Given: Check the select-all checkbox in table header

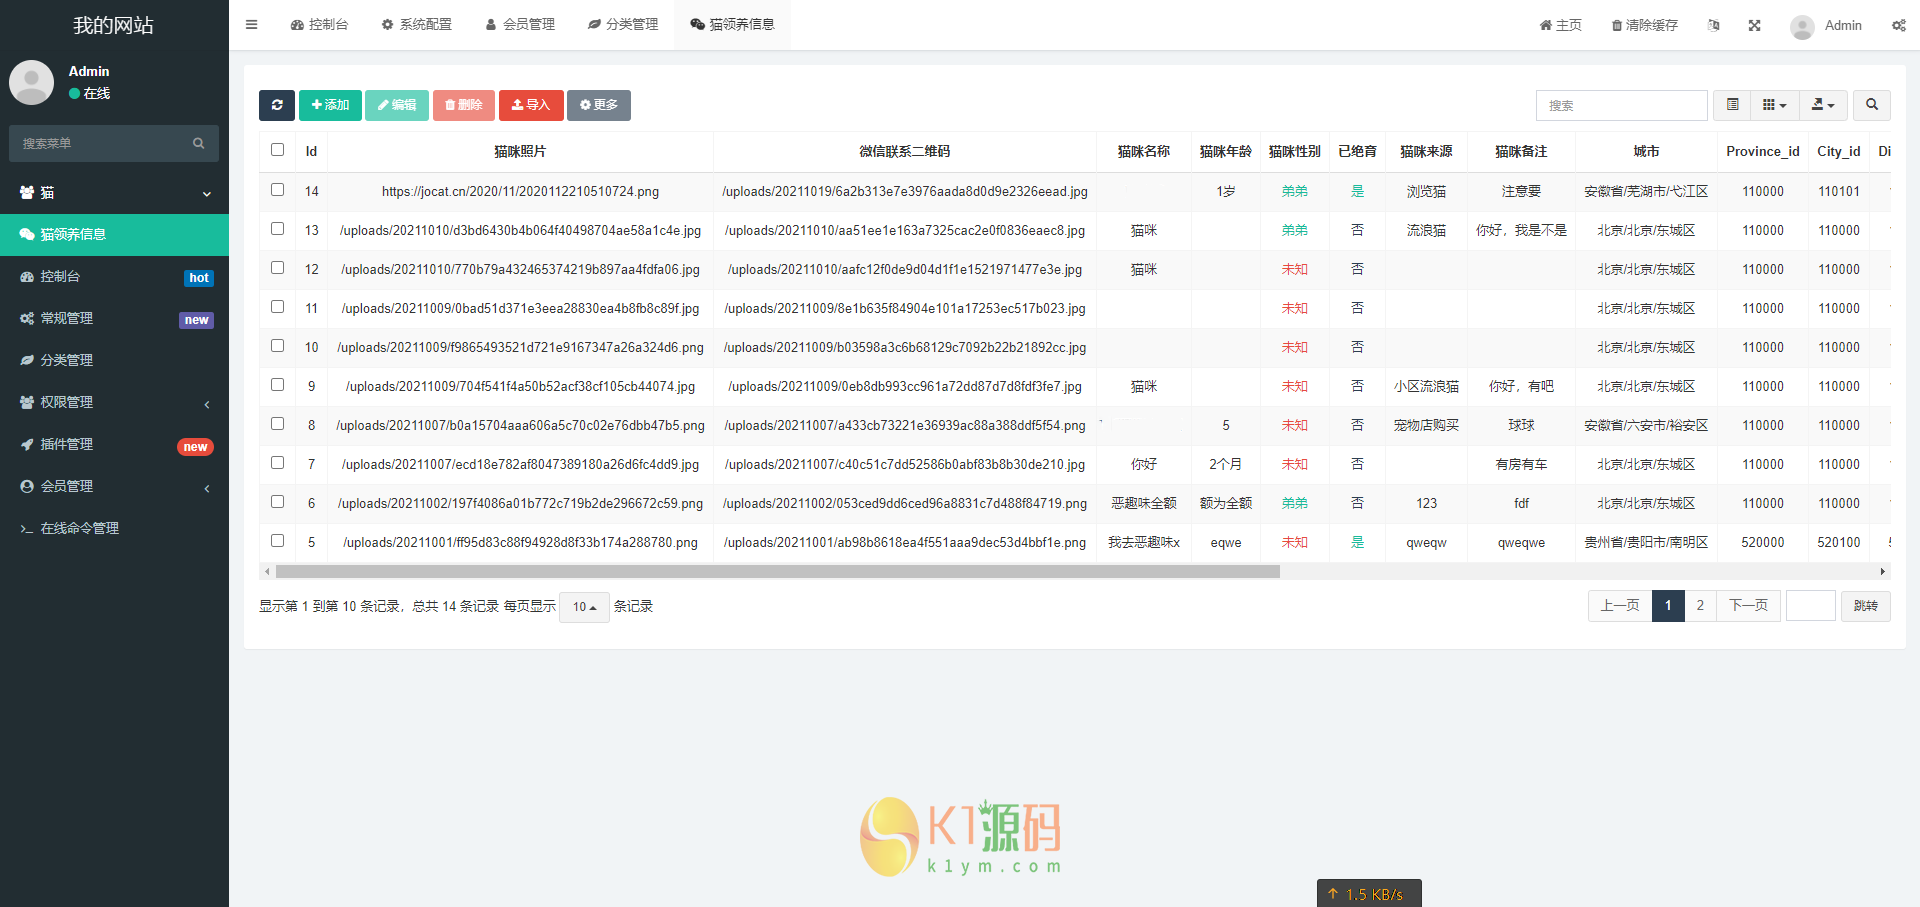Looking at the screenshot, I should point(277,150).
